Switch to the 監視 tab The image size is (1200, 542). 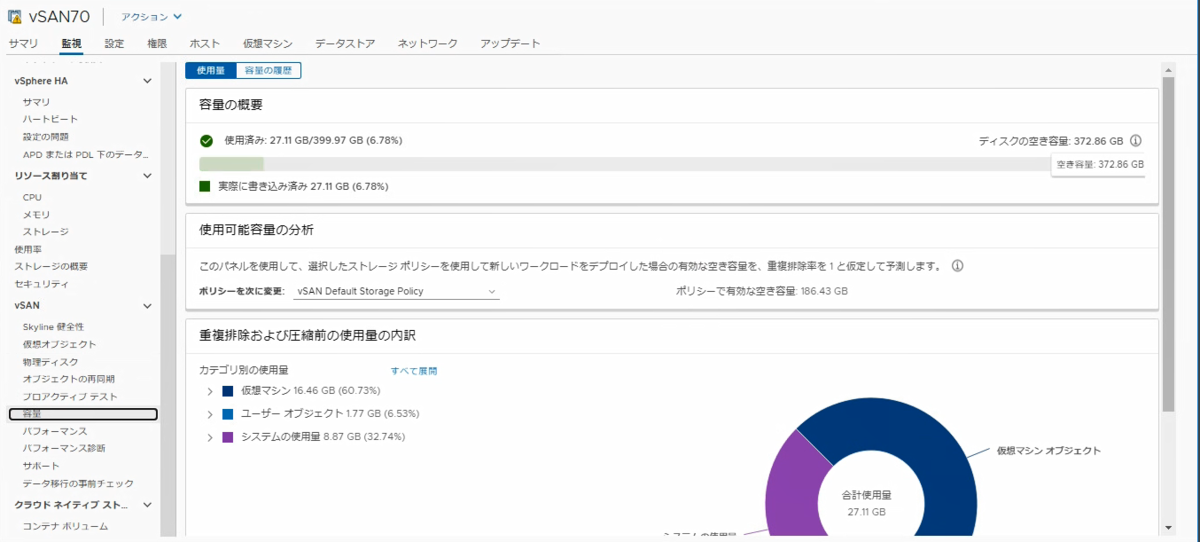tap(71, 44)
